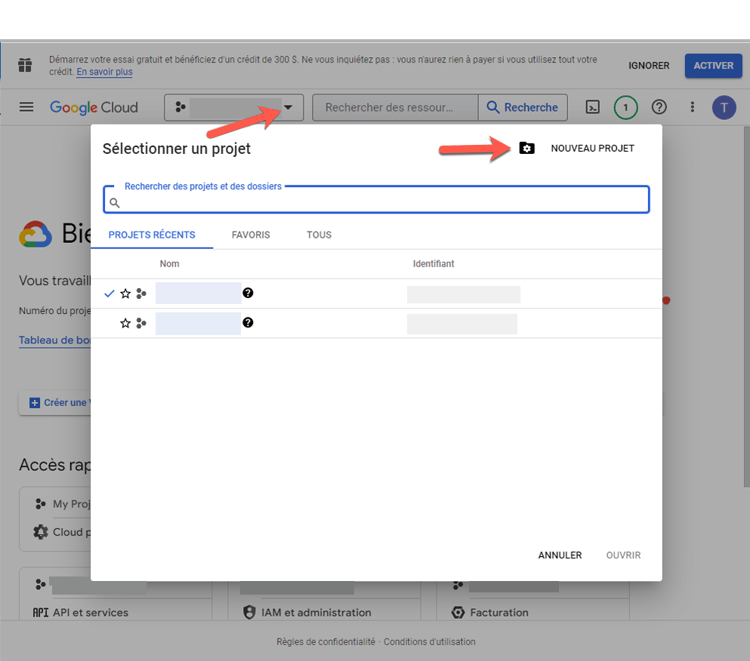The image size is (750, 661).
Task: Click project icon in first checked row
Action: pos(141,294)
